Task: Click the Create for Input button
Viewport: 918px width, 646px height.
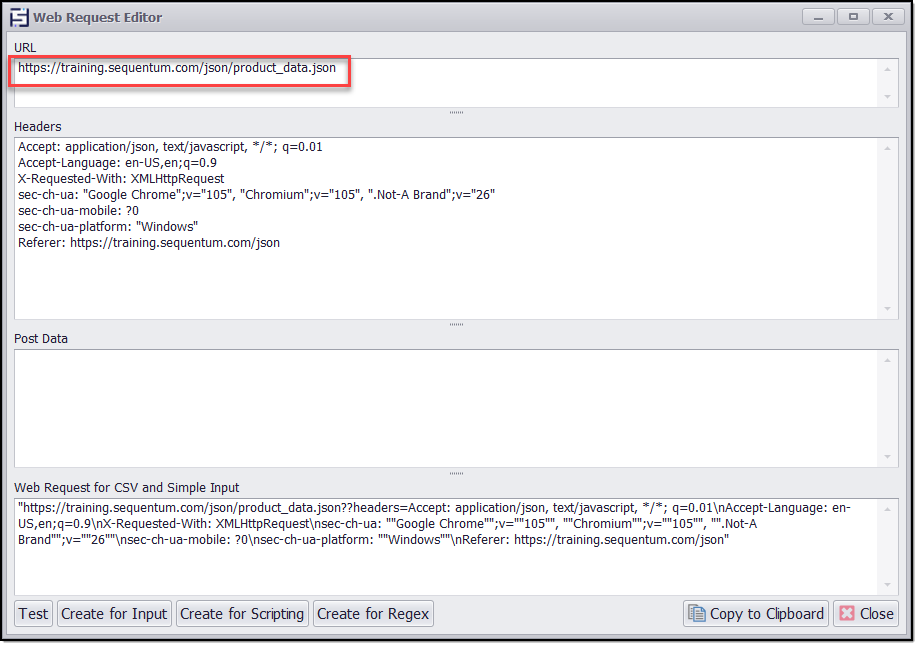Action: pos(114,613)
